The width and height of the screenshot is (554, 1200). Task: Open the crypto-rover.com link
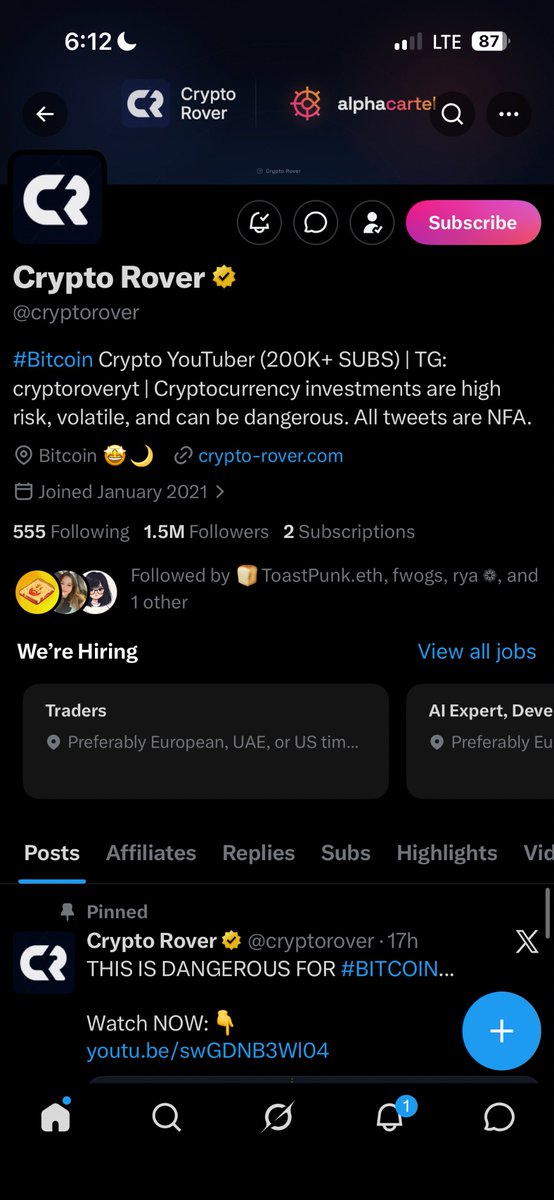pyautogui.click(x=270, y=456)
